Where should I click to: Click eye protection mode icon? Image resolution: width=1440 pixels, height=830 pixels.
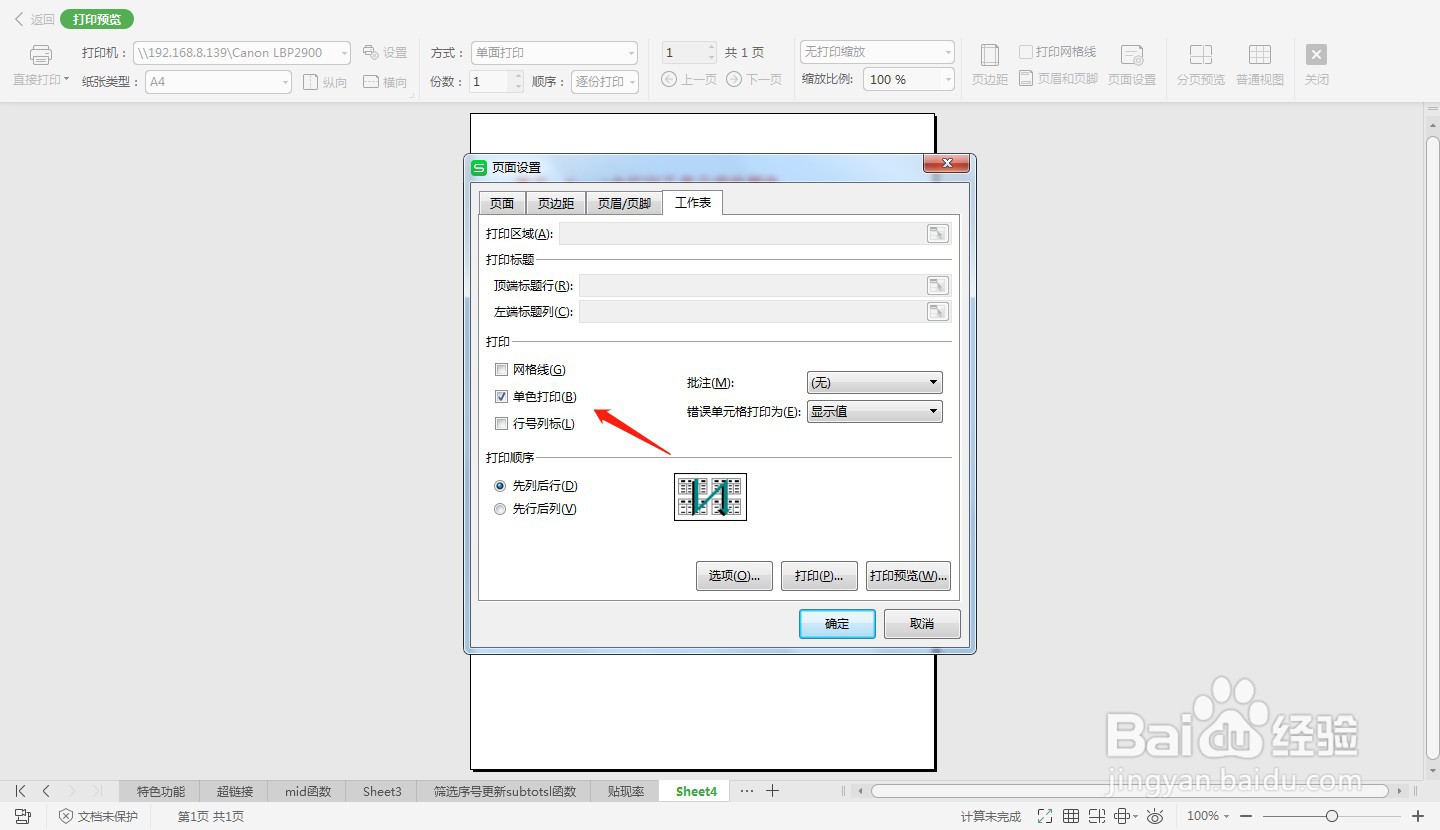(x=1155, y=816)
